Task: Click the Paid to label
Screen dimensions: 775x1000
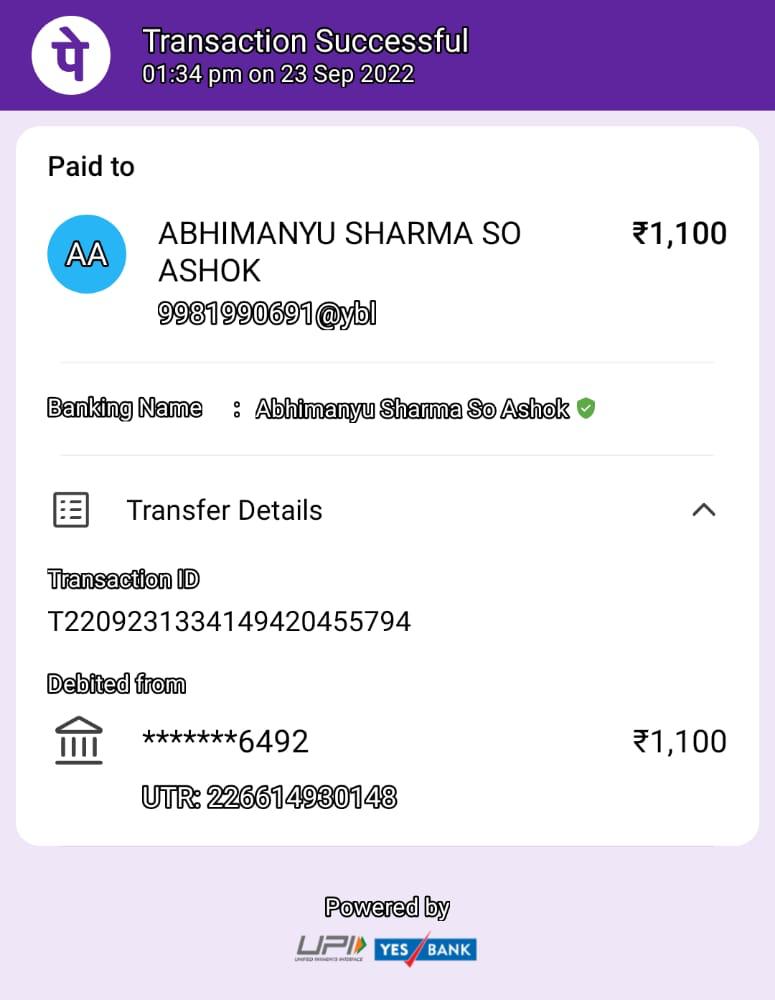Action: click(x=91, y=166)
